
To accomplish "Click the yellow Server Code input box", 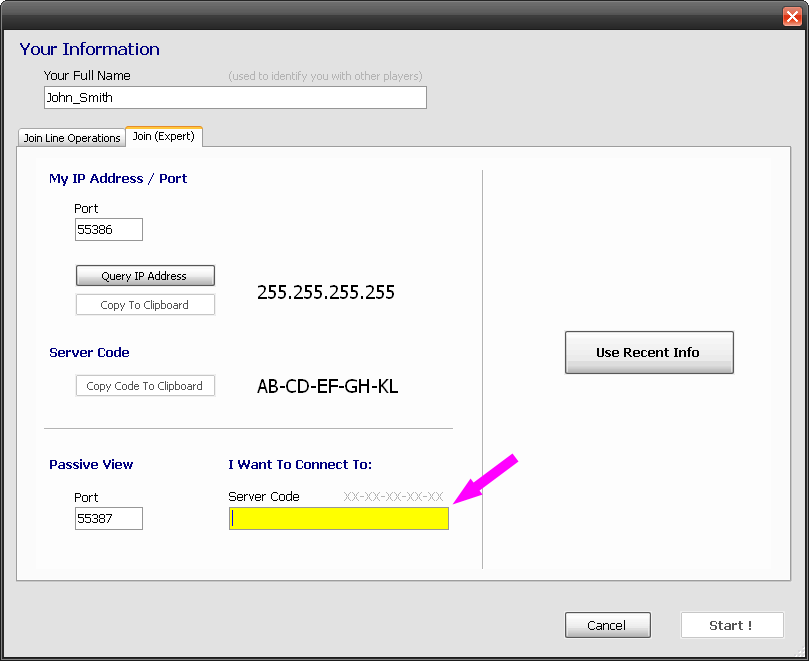I will 338,518.
